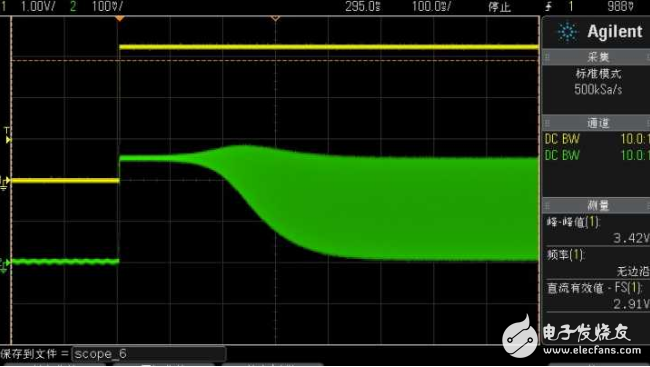Click the 停止 run status indicator
This screenshot has height=367, width=650.
click(499, 7)
